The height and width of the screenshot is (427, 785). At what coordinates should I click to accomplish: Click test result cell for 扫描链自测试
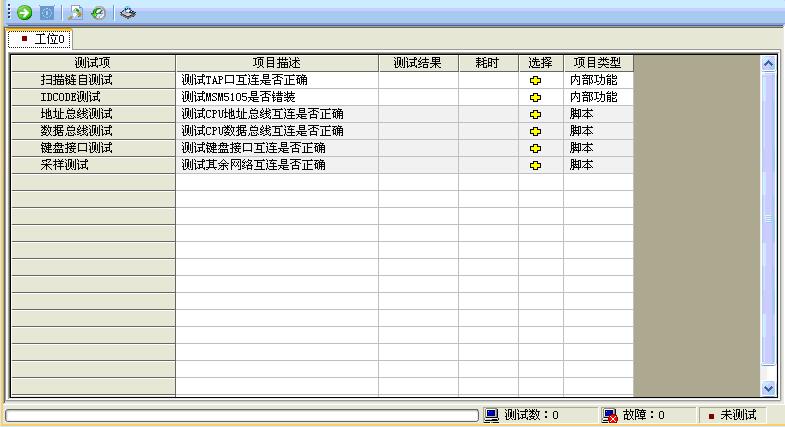pos(418,80)
